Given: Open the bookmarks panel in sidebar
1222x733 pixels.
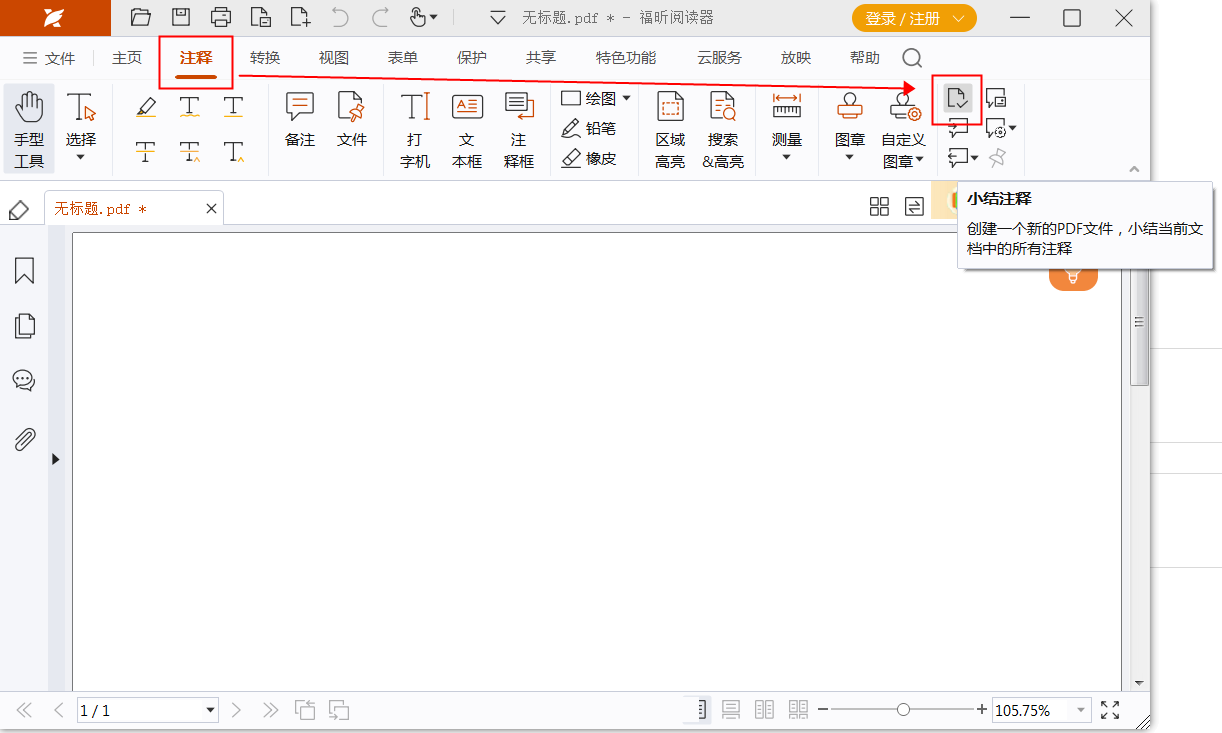Looking at the screenshot, I should (24, 270).
